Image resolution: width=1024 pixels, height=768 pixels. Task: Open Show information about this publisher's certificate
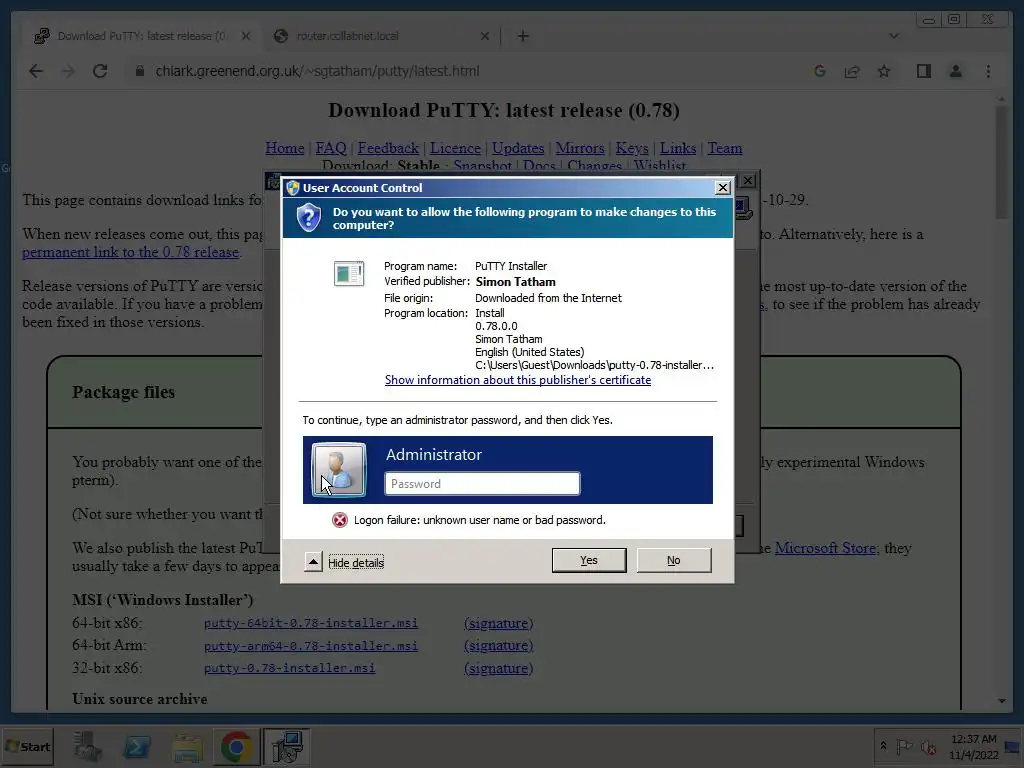pyautogui.click(x=517, y=380)
